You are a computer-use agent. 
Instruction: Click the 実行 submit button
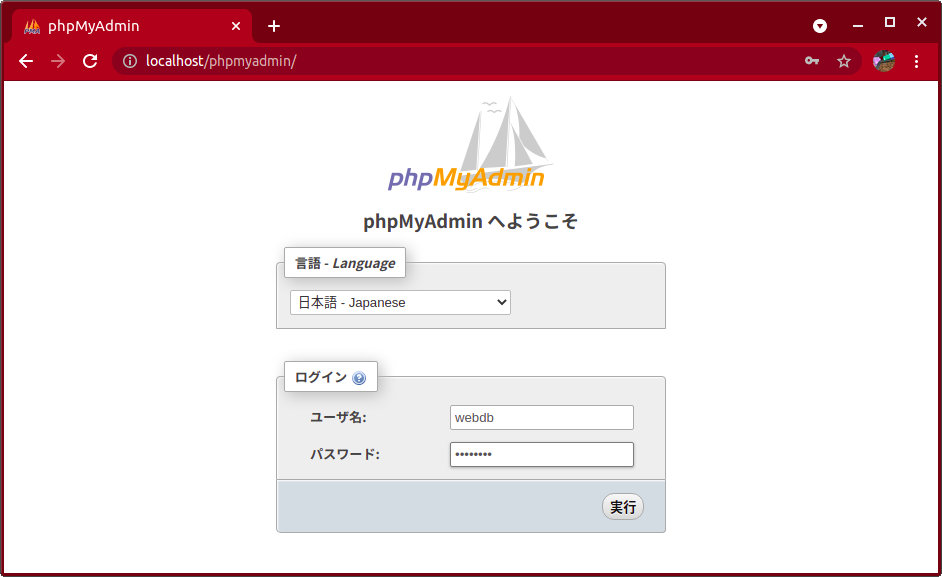click(x=623, y=507)
